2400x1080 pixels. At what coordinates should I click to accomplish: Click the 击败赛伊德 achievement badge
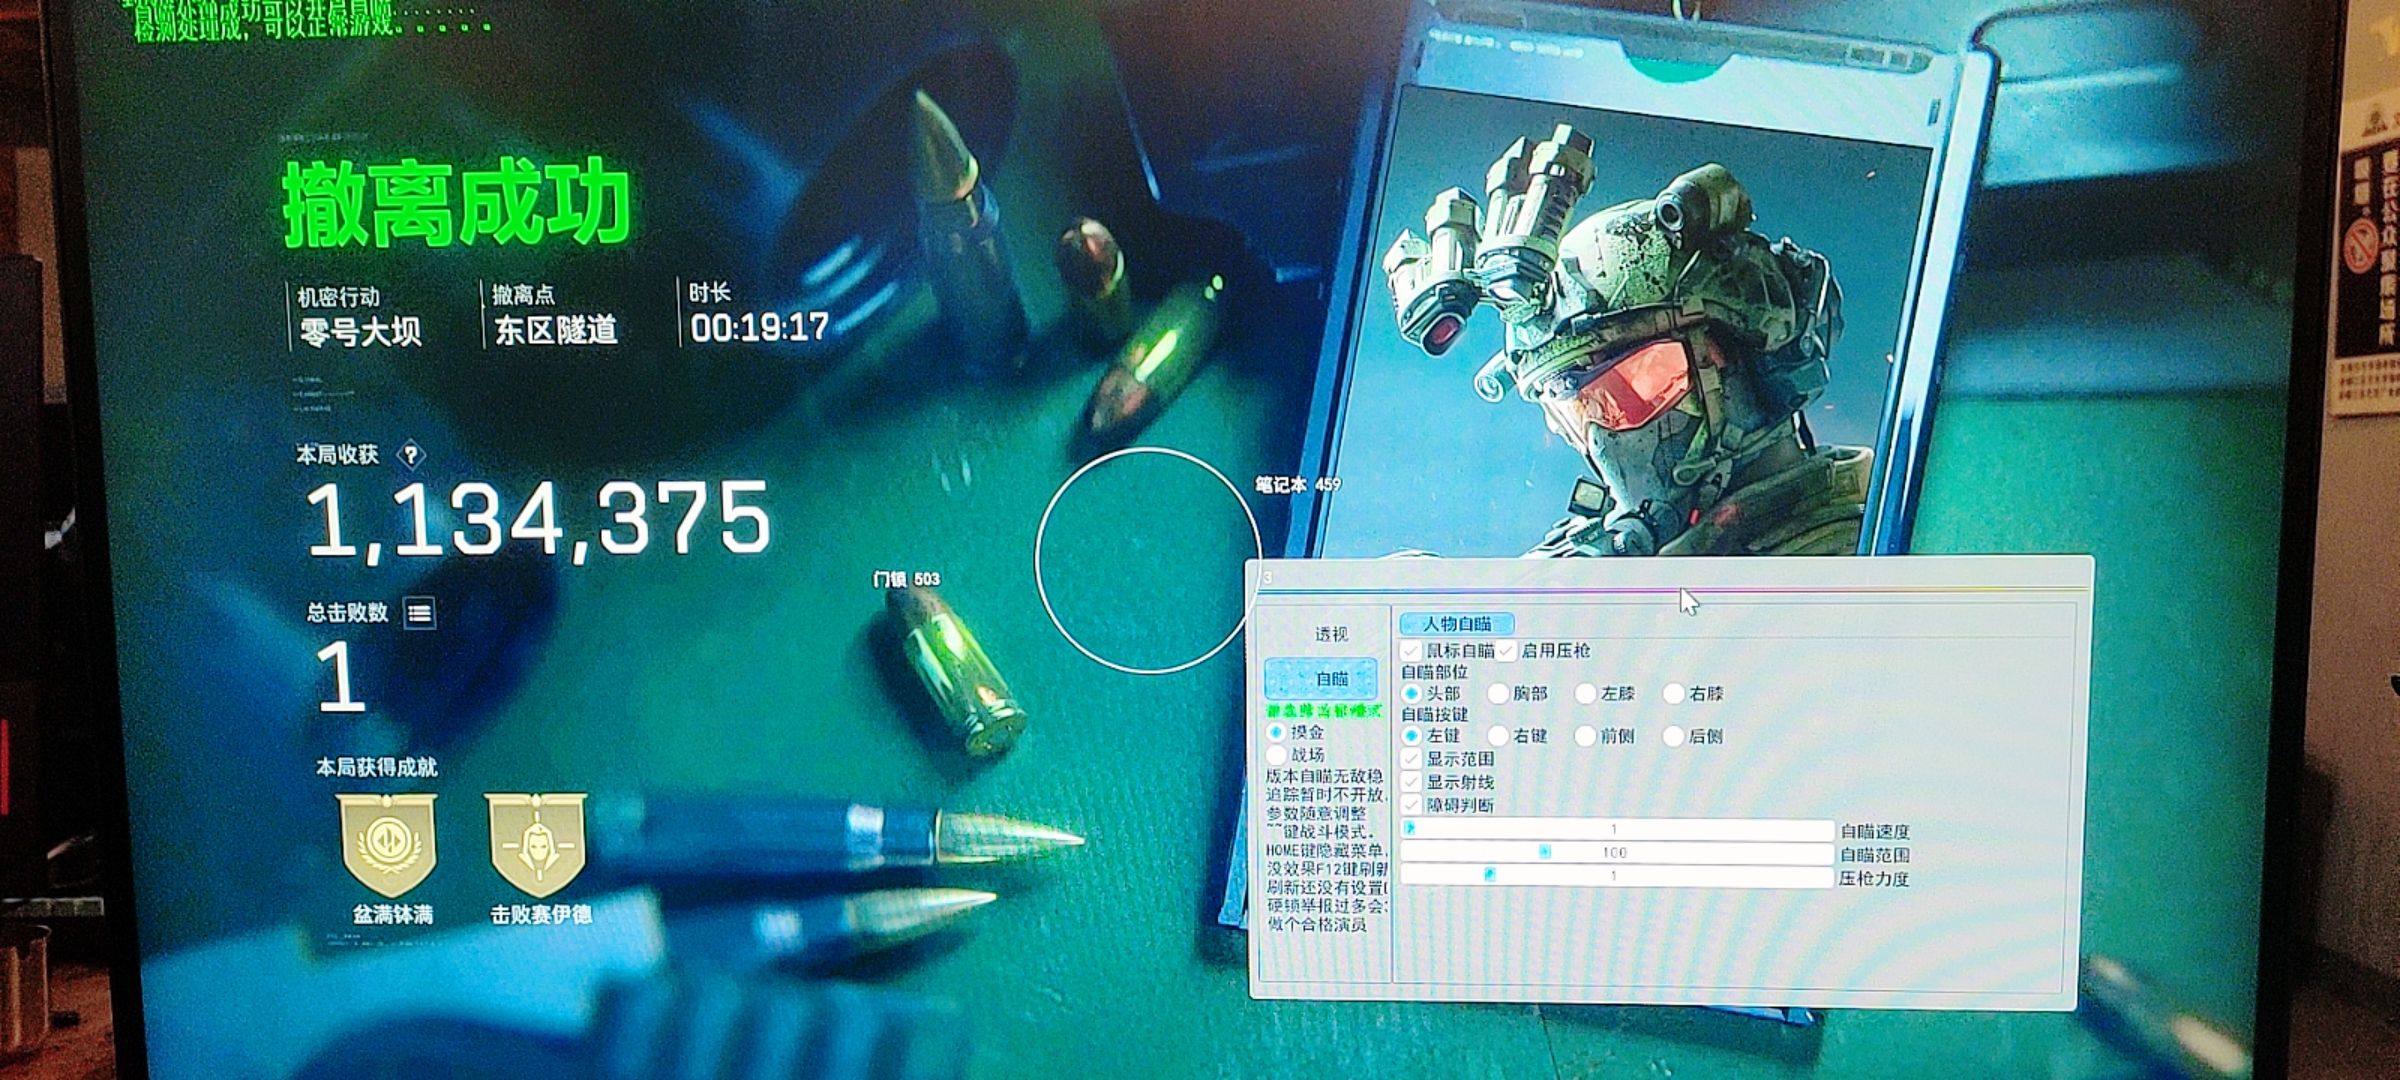click(537, 845)
